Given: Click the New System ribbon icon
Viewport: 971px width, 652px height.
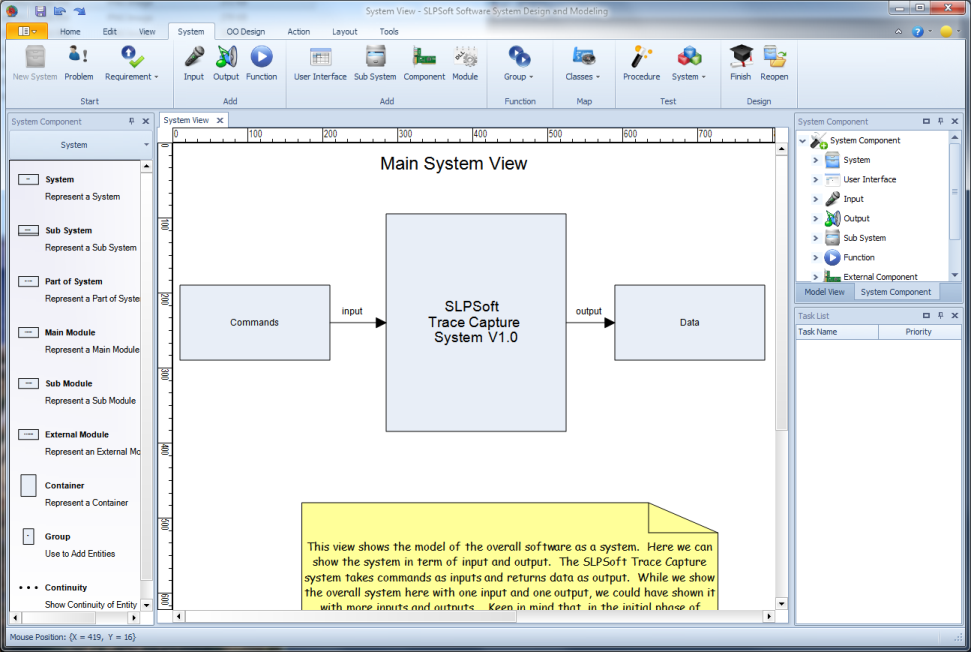Looking at the screenshot, I should coord(35,63).
